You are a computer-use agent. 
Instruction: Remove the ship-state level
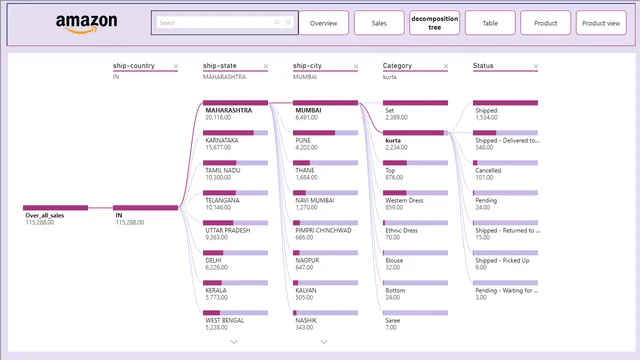pyautogui.click(x=266, y=66)
